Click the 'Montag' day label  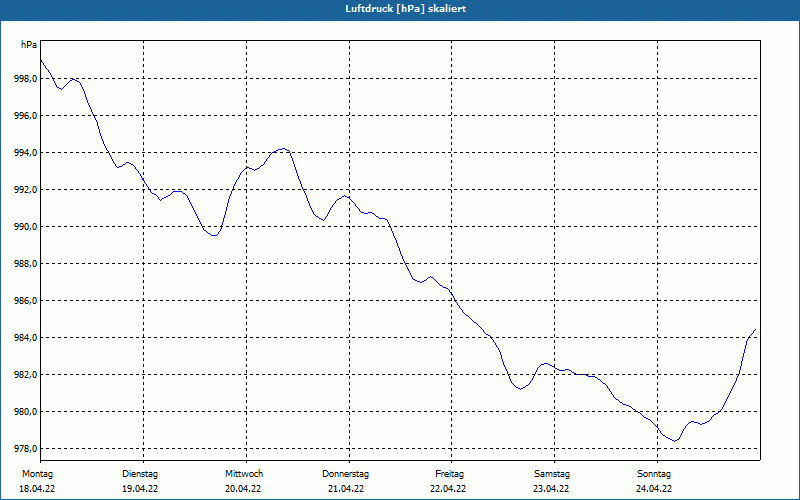pos(37,474)
